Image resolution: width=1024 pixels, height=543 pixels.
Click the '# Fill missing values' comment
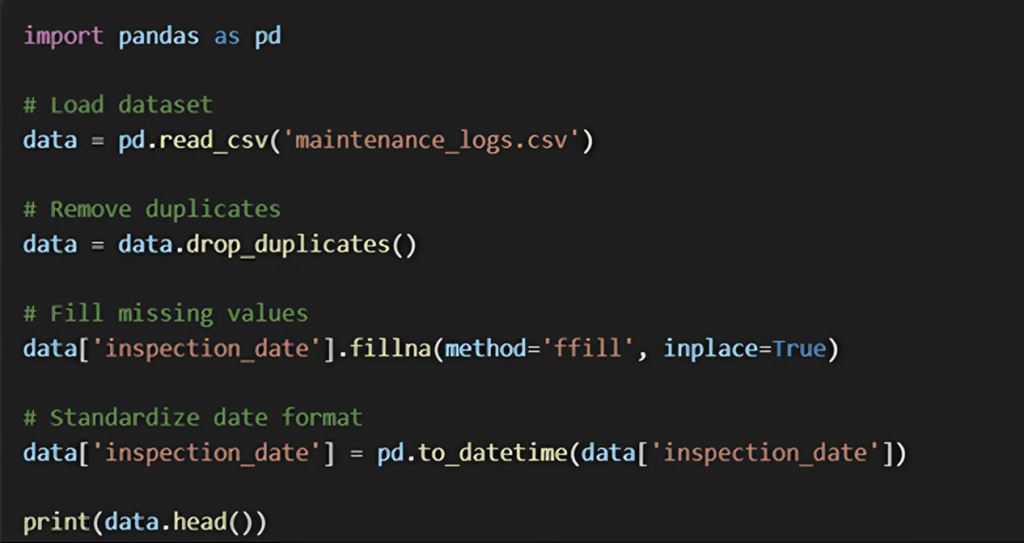tap(166, 314)
